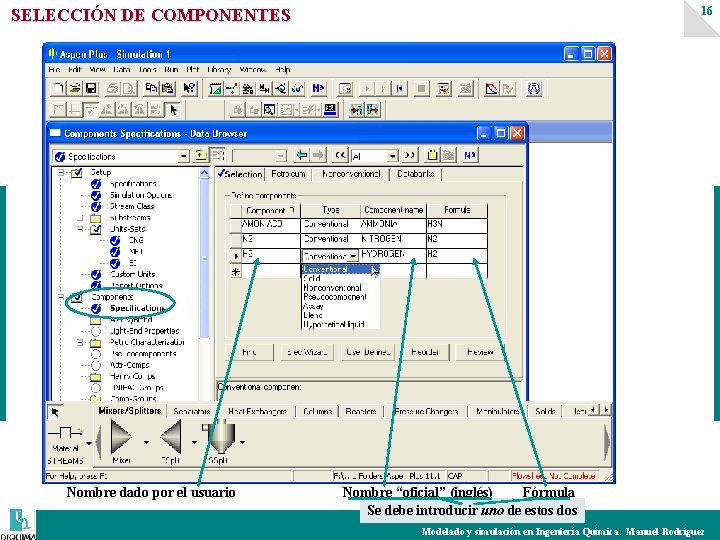Click the empty Component ID cell in new row
This screenshot has height=540, width=720.
pyautogui.click(x=271, y=271)
